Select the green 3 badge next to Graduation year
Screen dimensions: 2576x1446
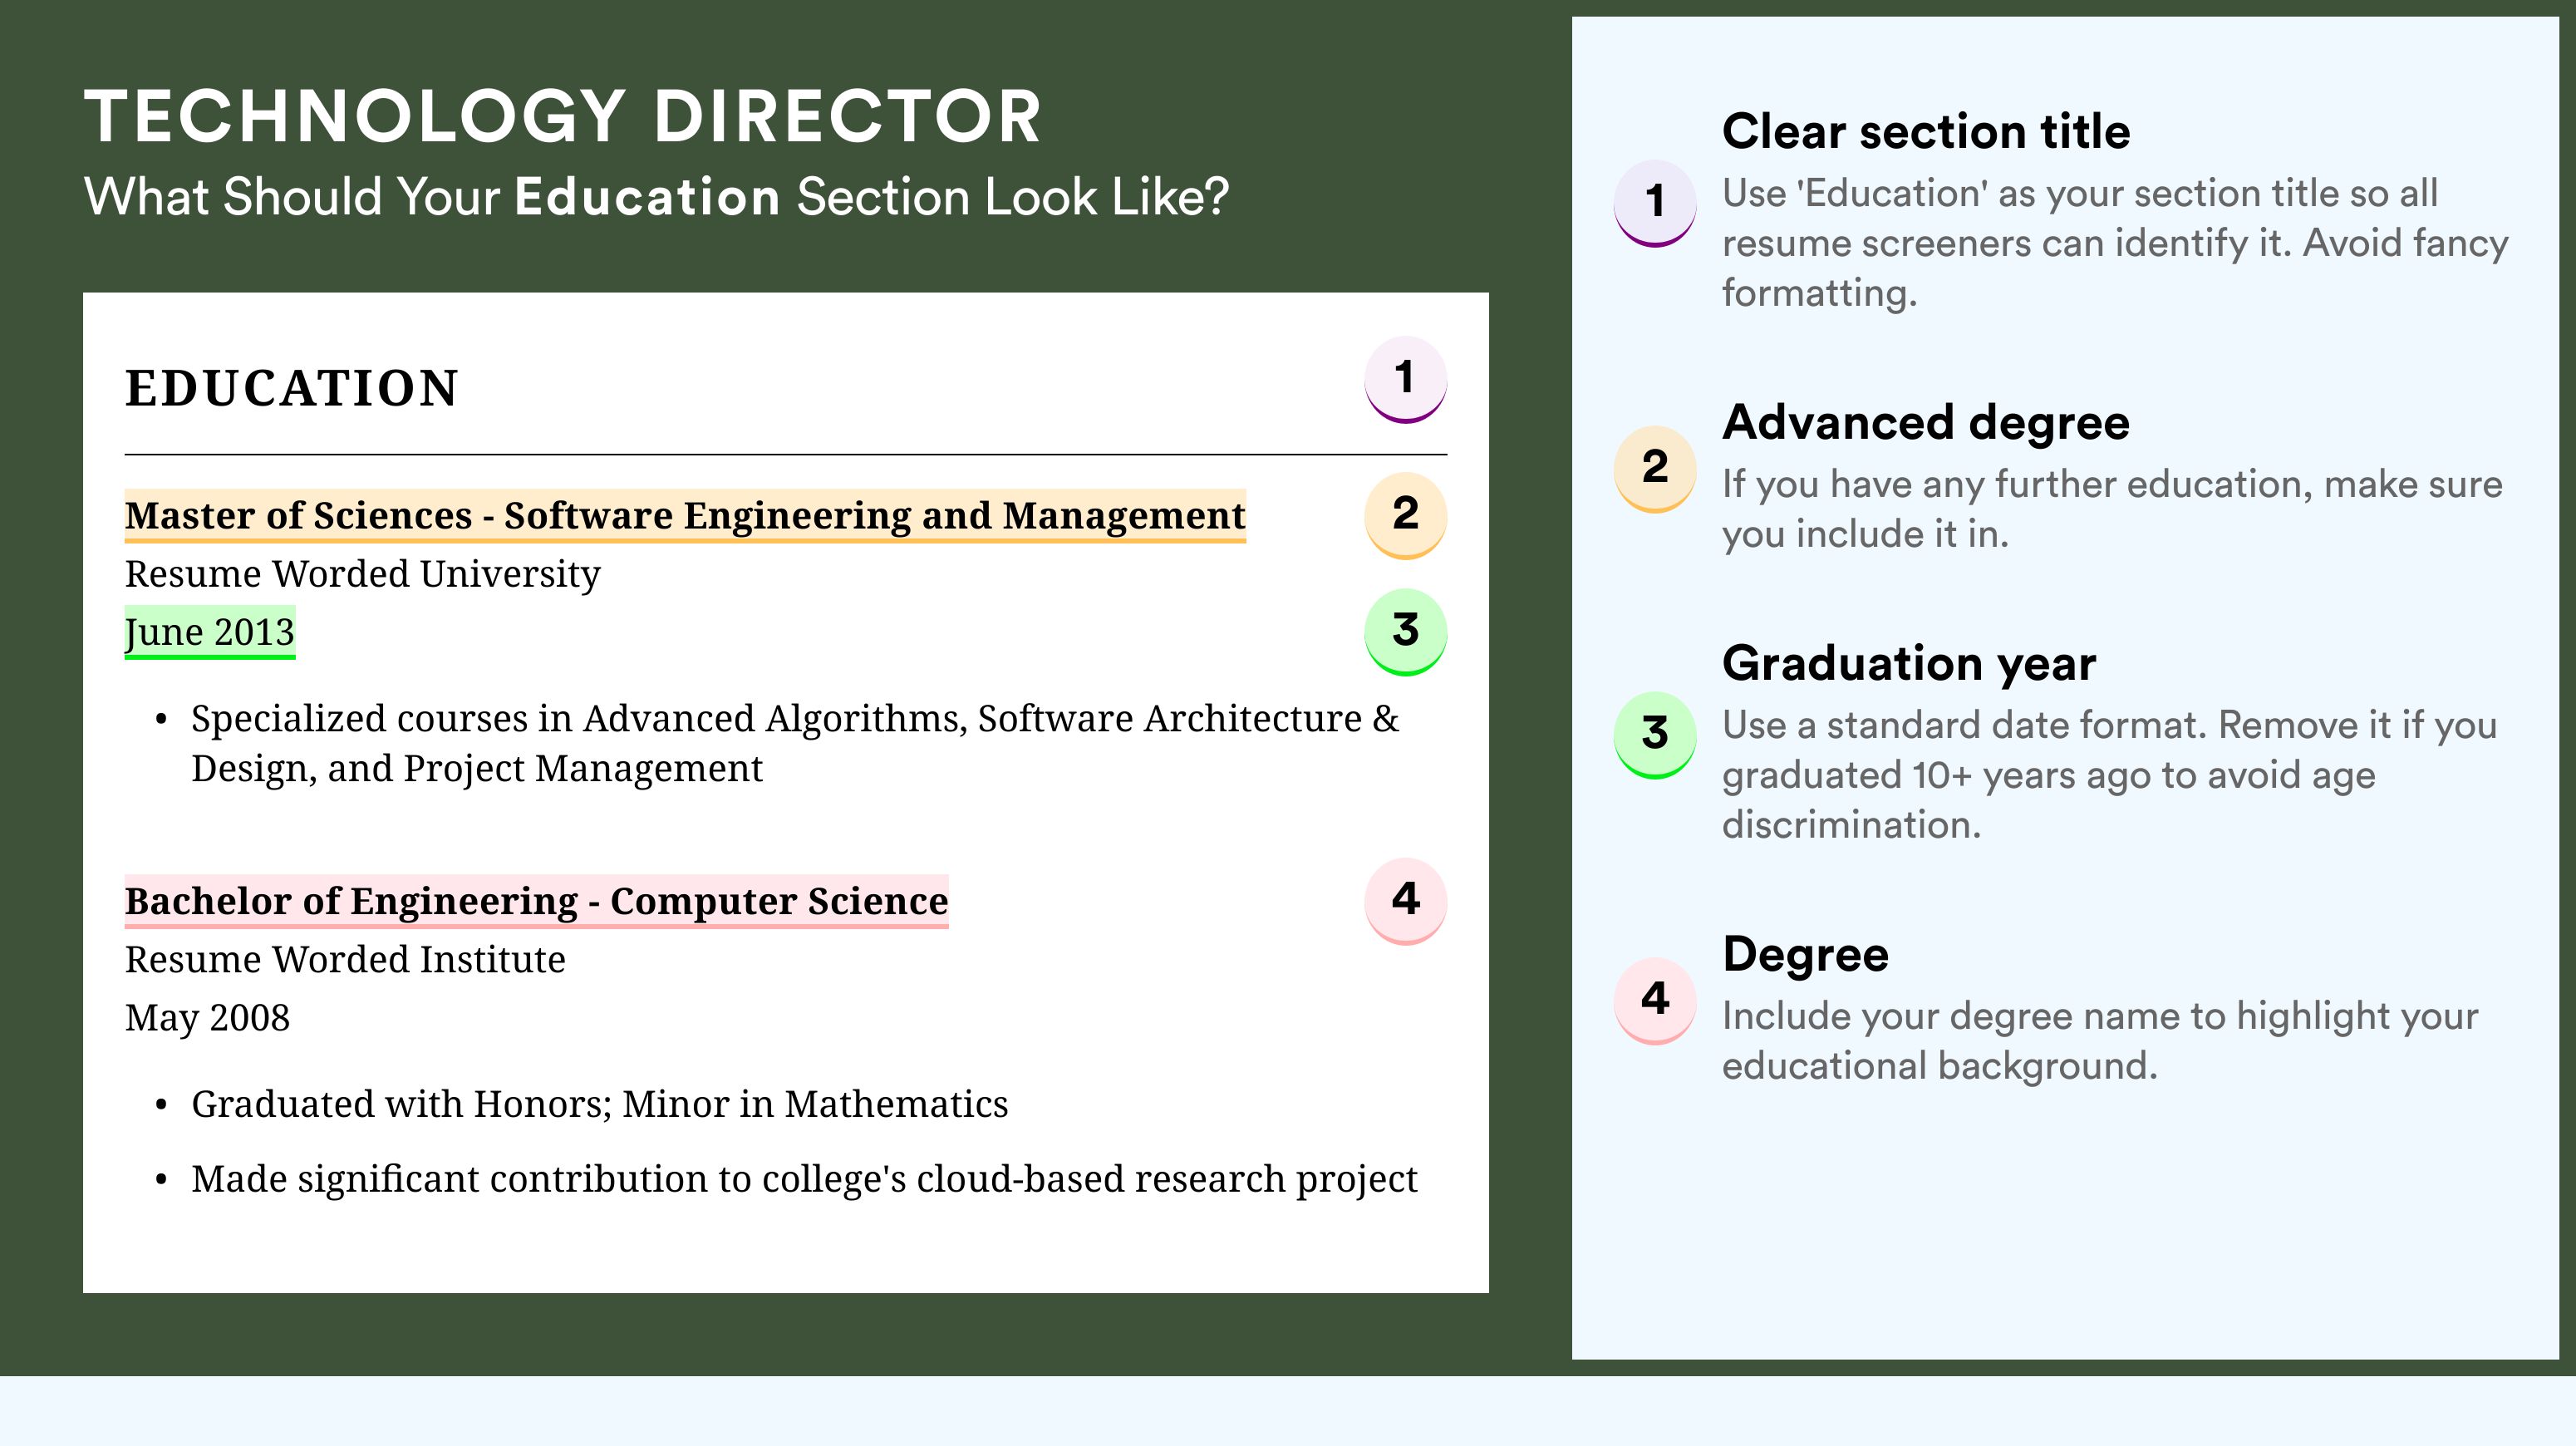pyautogui.click(x=1655, y=735)
